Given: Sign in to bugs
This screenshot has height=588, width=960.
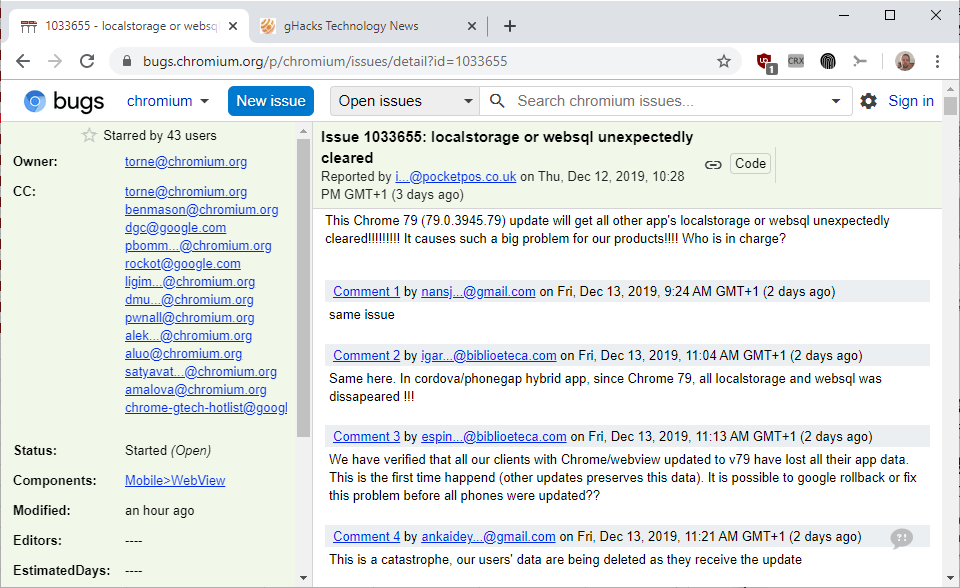Looking at the screenshot, I should coord(910,101).
